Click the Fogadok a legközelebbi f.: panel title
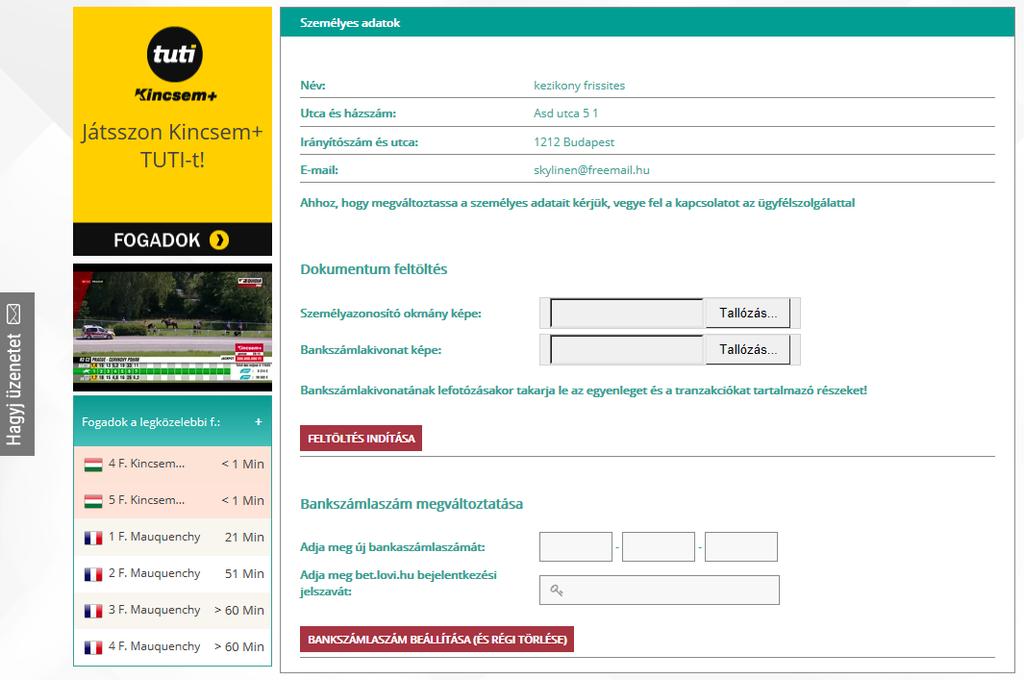The width and height of the screenshot is (1024, 680). click(151, 422)
